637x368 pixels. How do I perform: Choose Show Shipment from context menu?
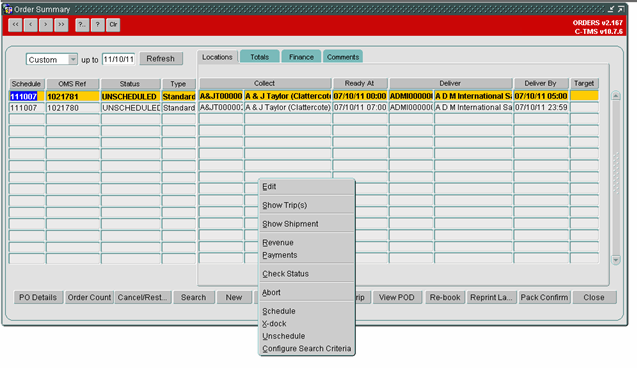tap(307, 224)
